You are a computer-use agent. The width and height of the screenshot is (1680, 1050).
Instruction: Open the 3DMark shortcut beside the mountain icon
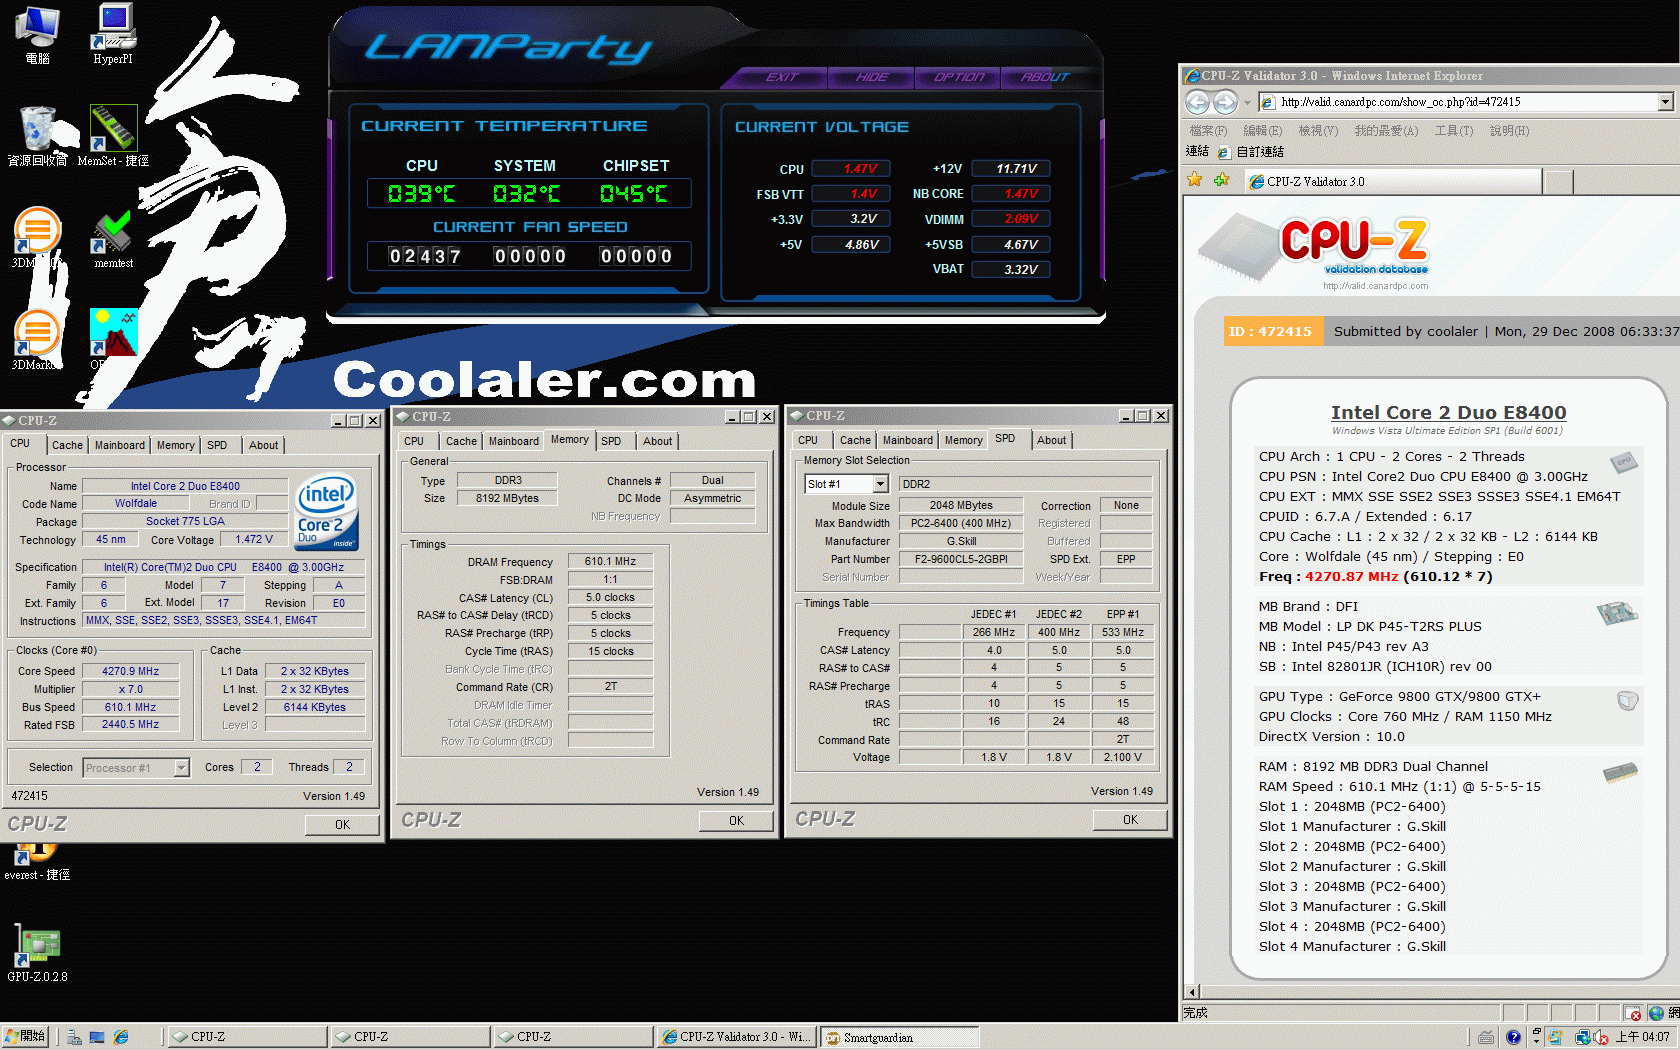tap(36, 340)
